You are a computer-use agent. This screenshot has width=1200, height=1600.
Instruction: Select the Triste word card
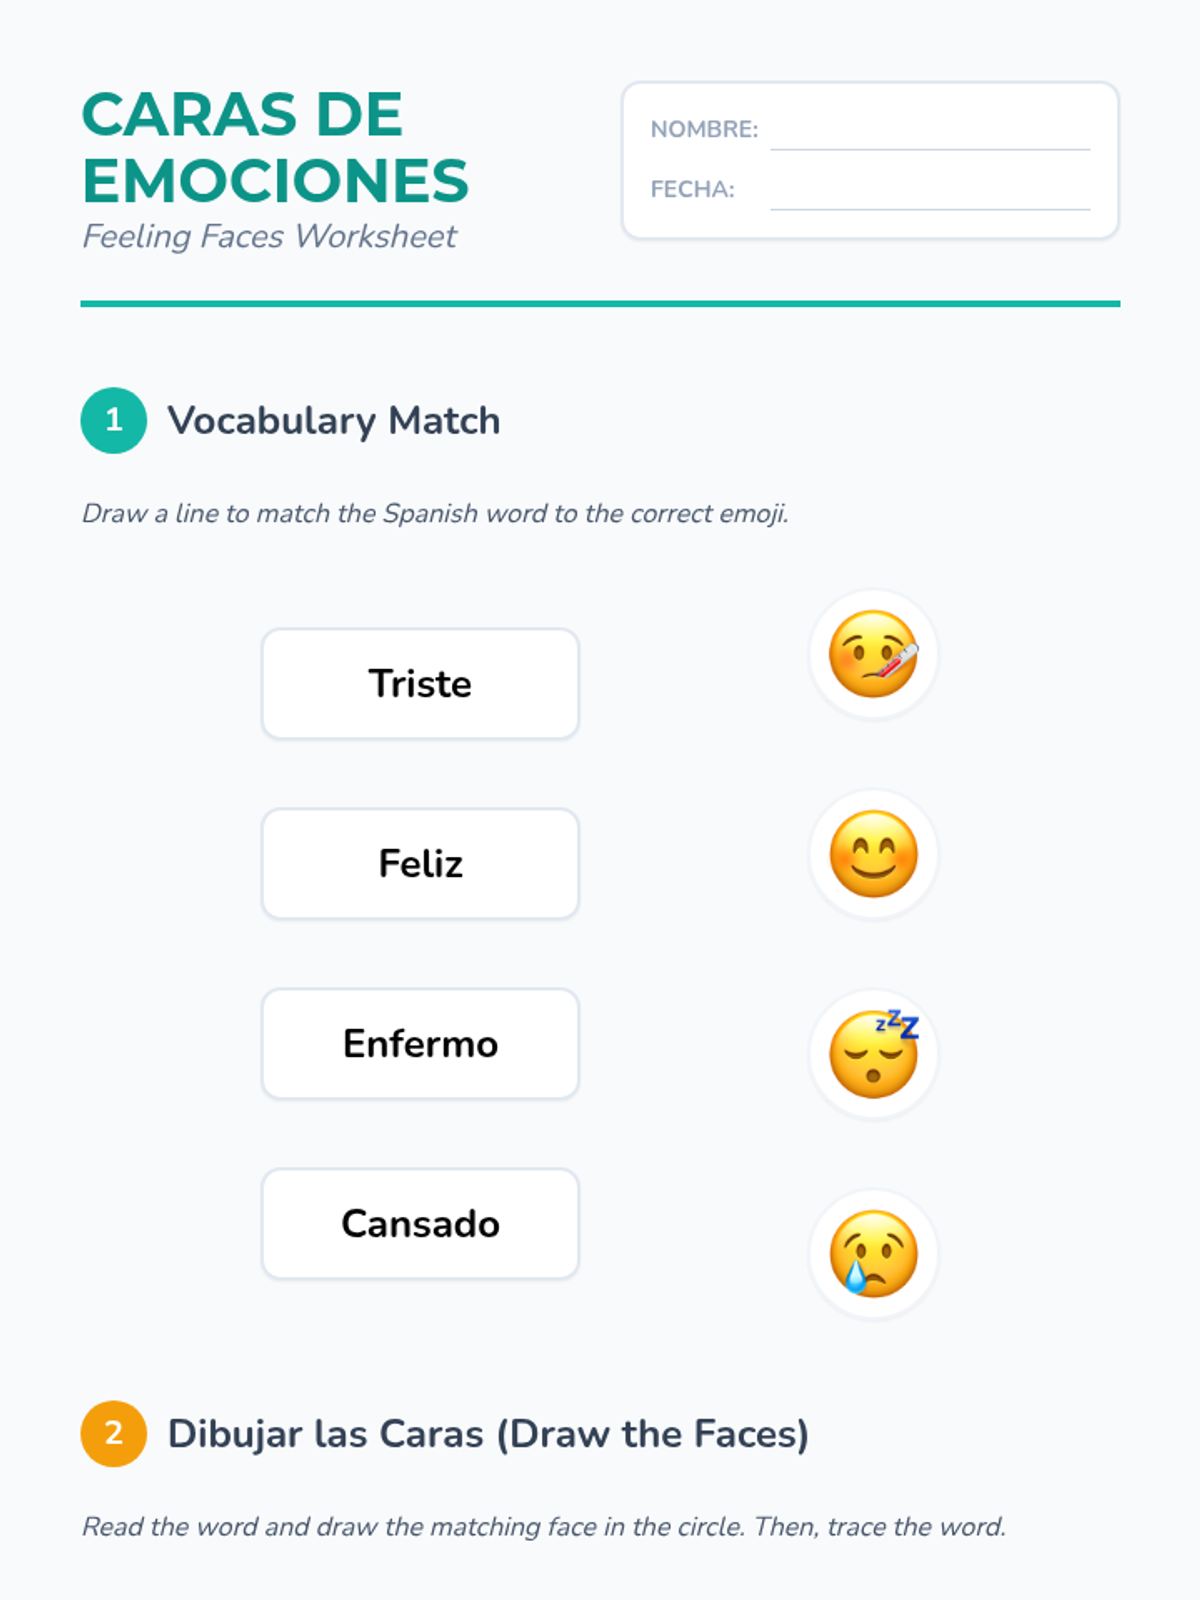click(420, 684)
